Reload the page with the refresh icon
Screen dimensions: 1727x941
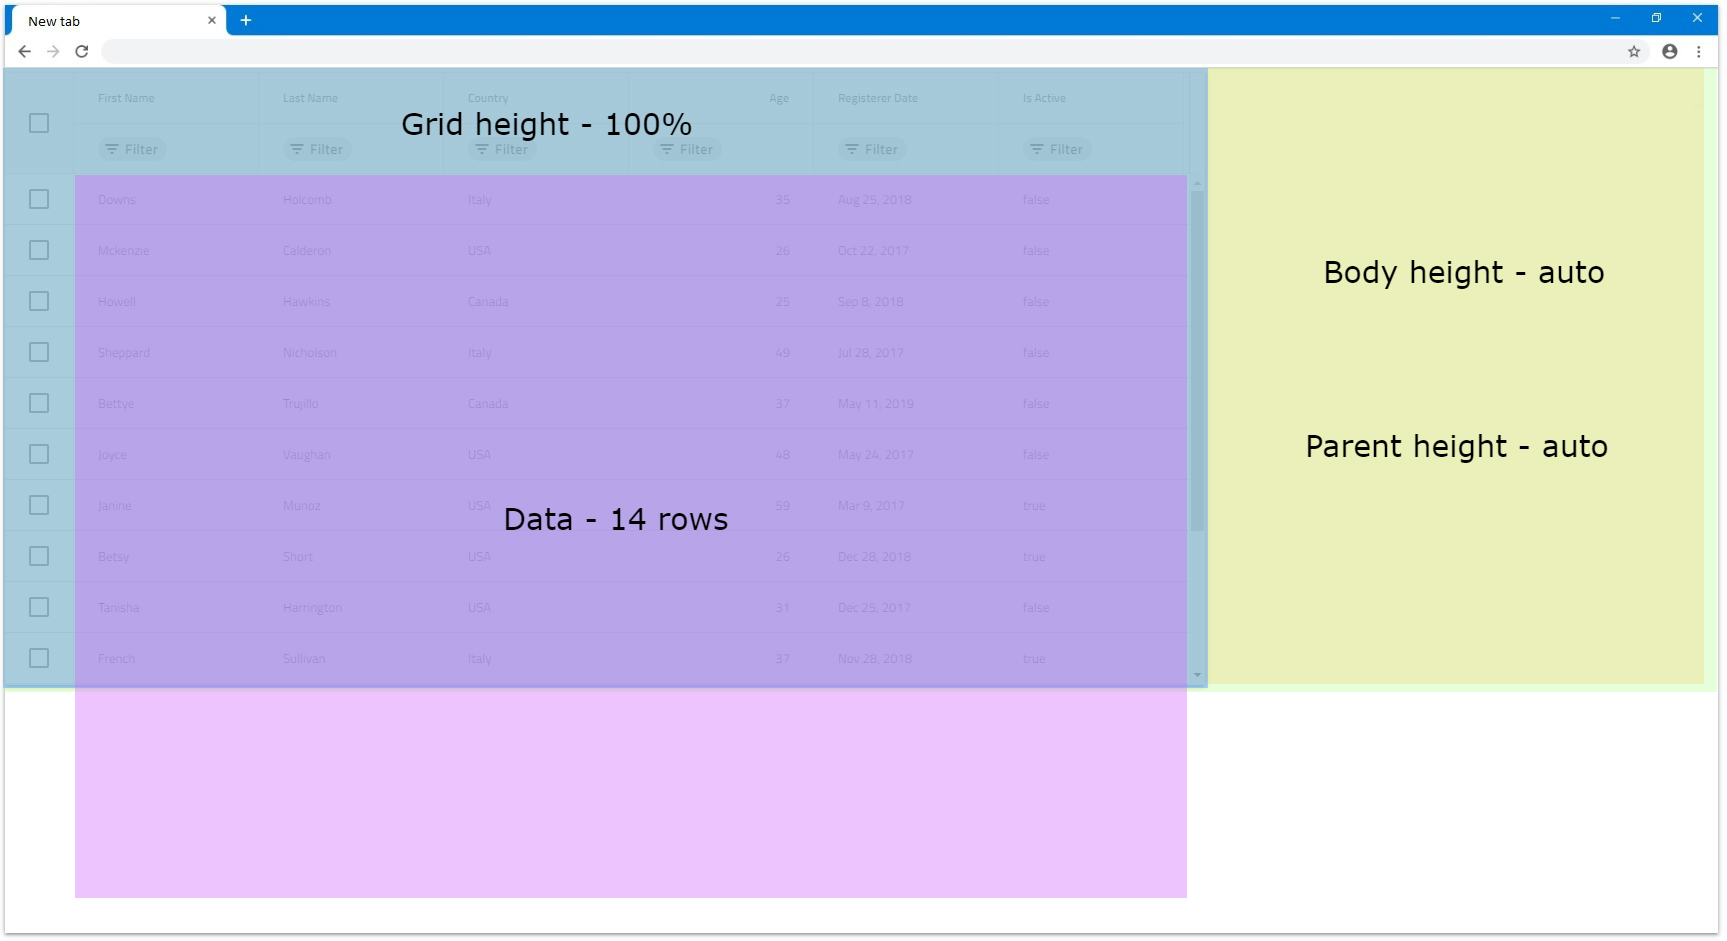[82, 52]
